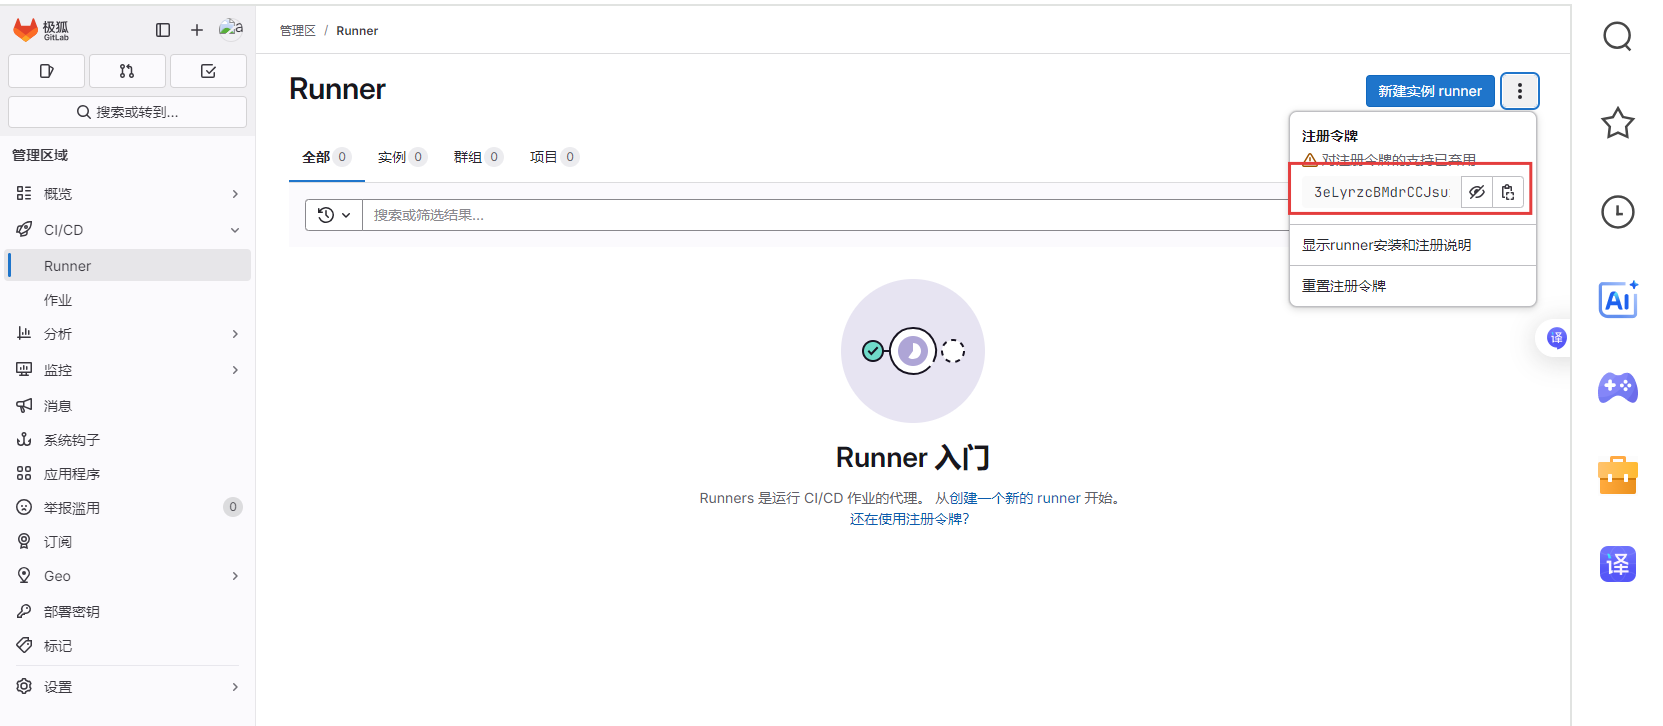Click the 监控 monitor icon
The height and width of the screenshot is (726, 1663).
coord(24,369)
